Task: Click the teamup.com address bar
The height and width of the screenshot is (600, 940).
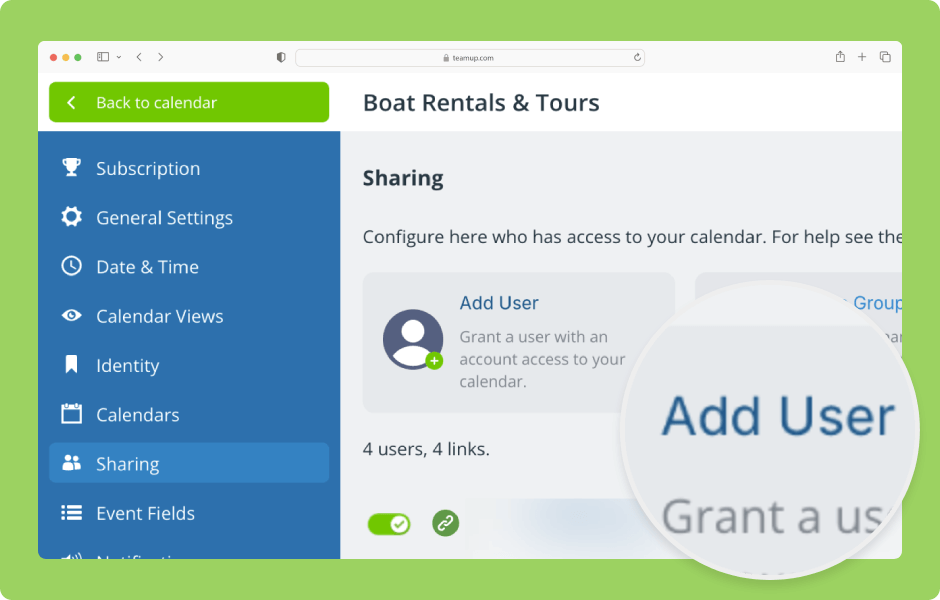Action: (470, 58)
